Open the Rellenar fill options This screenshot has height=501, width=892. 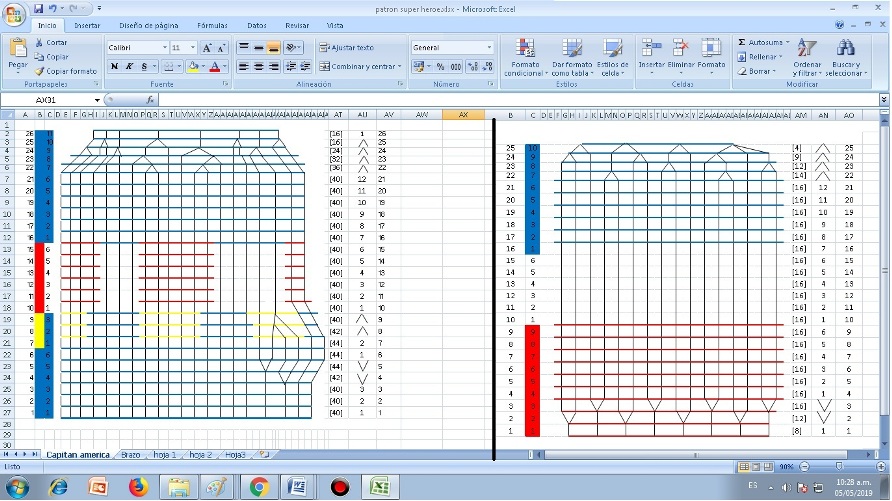coord(760,57)
